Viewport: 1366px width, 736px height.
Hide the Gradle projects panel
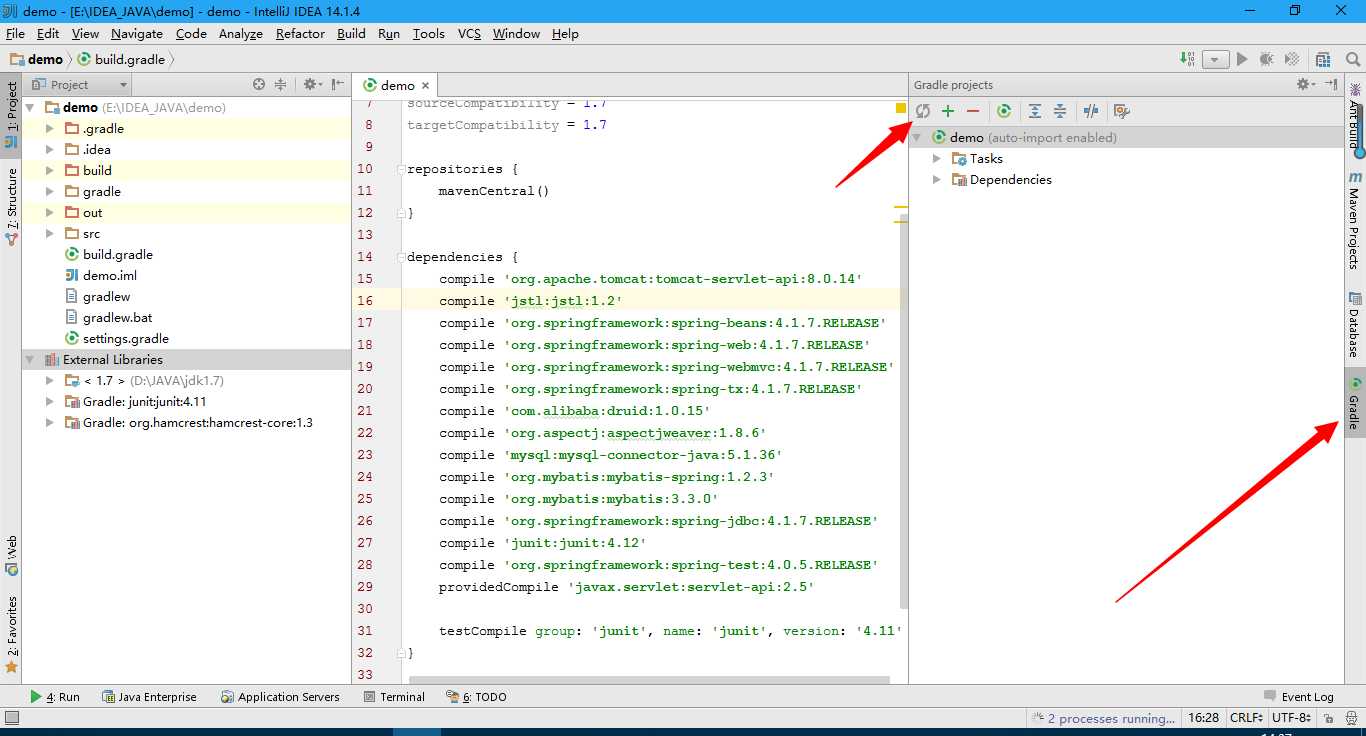click(x=1331, y=85)
